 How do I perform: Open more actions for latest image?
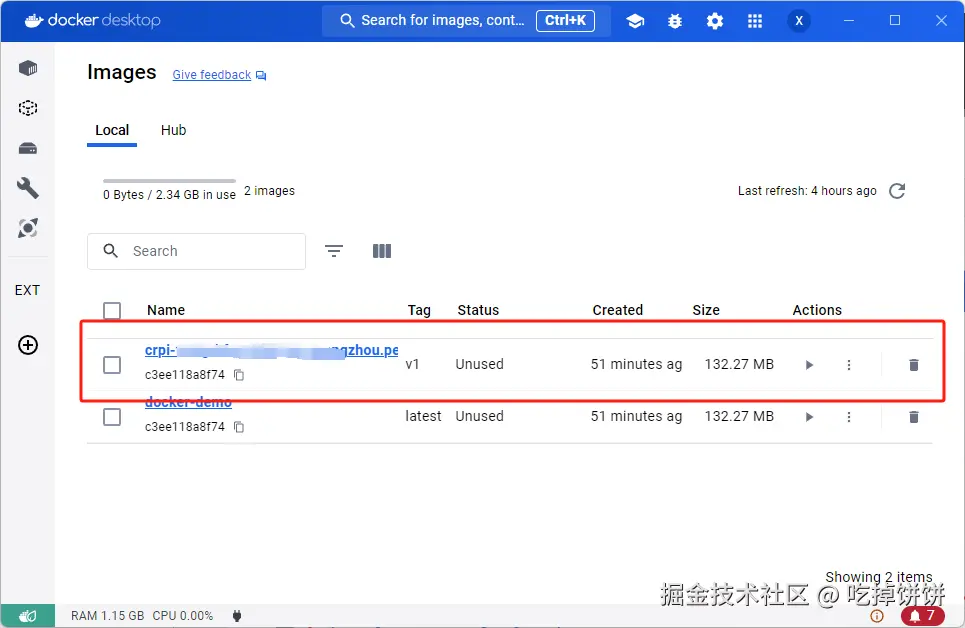[x=849, y=417]
